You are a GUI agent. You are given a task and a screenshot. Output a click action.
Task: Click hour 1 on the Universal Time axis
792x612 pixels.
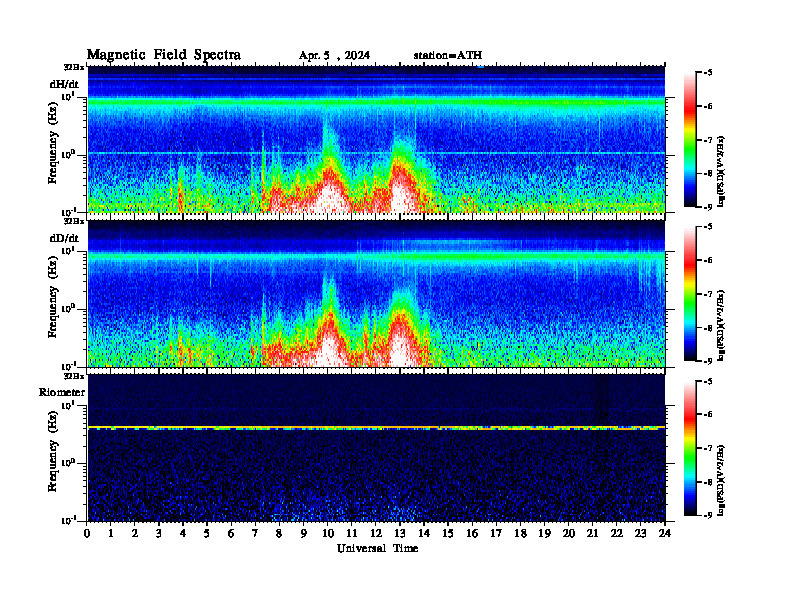111,534
